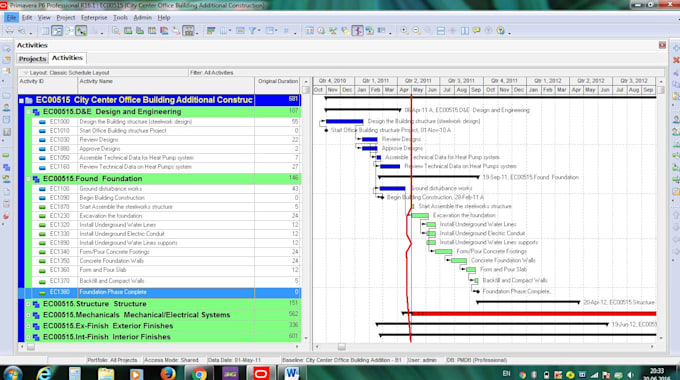This screenshot has width=680, height=380.
Task: Open the Columns toolbar icon
Action: (x=224, y=31)
